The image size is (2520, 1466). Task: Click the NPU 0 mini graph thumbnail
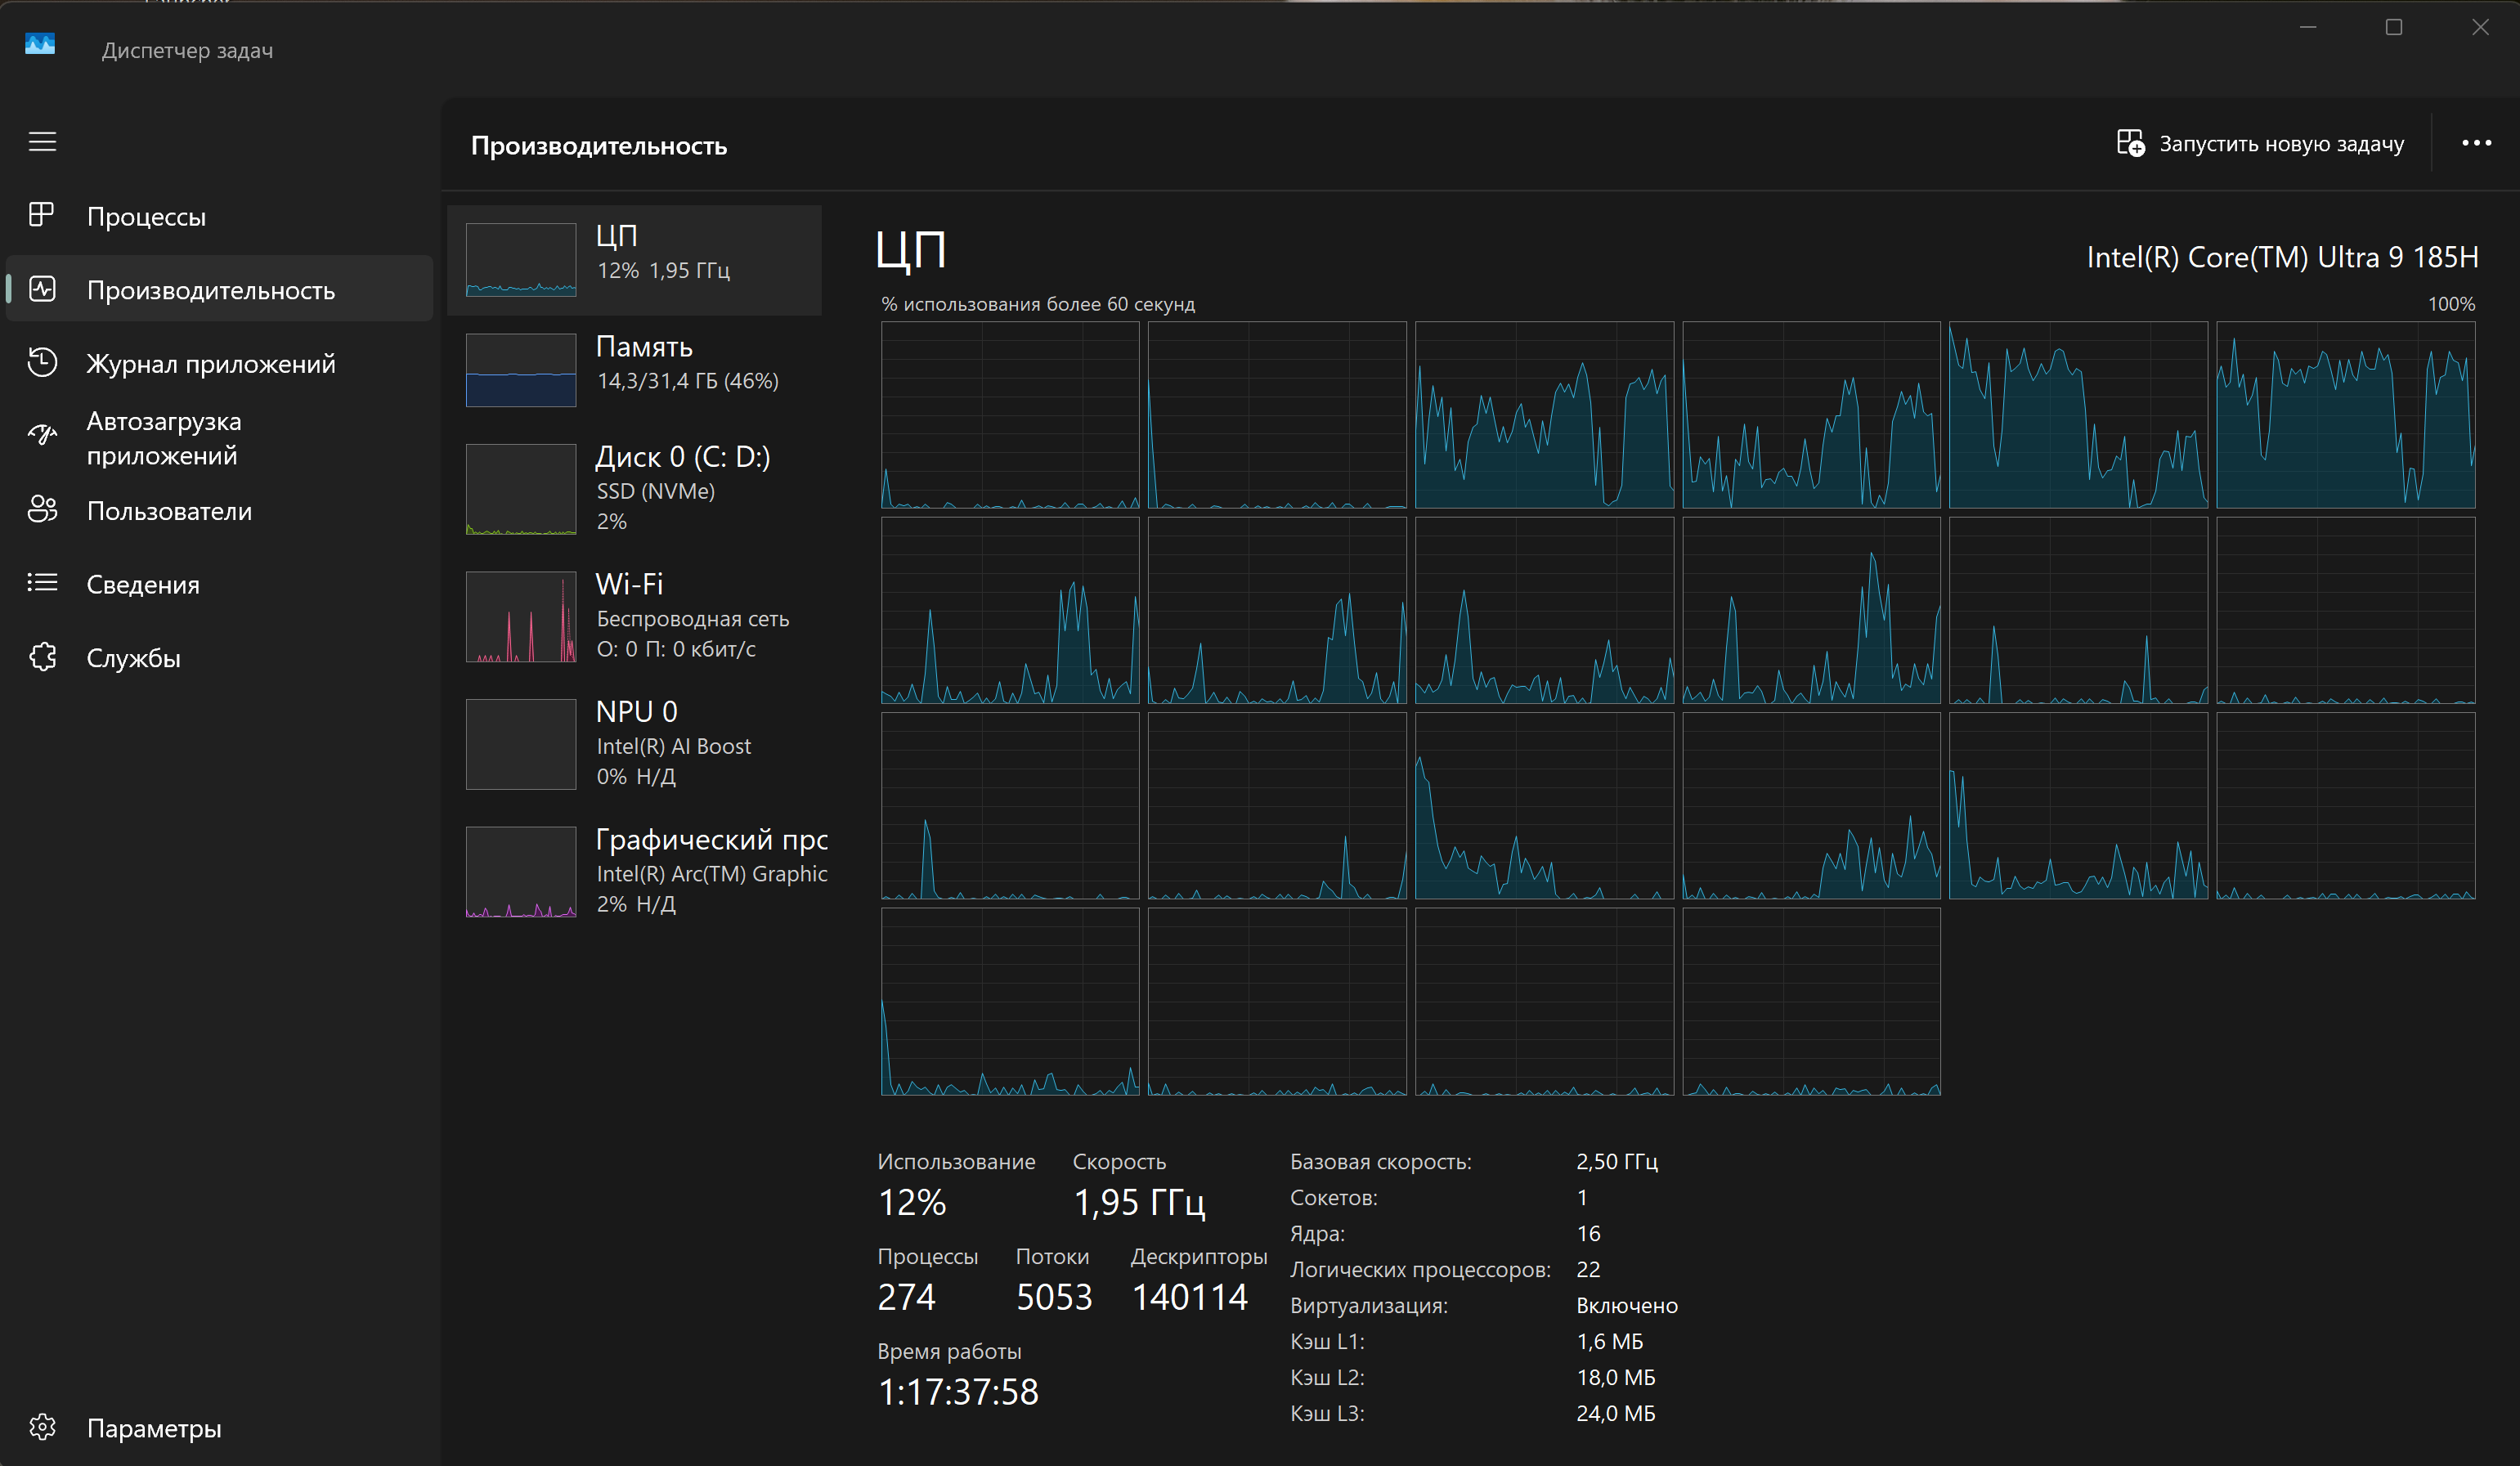pyautogui.click(x=521, y=744)
